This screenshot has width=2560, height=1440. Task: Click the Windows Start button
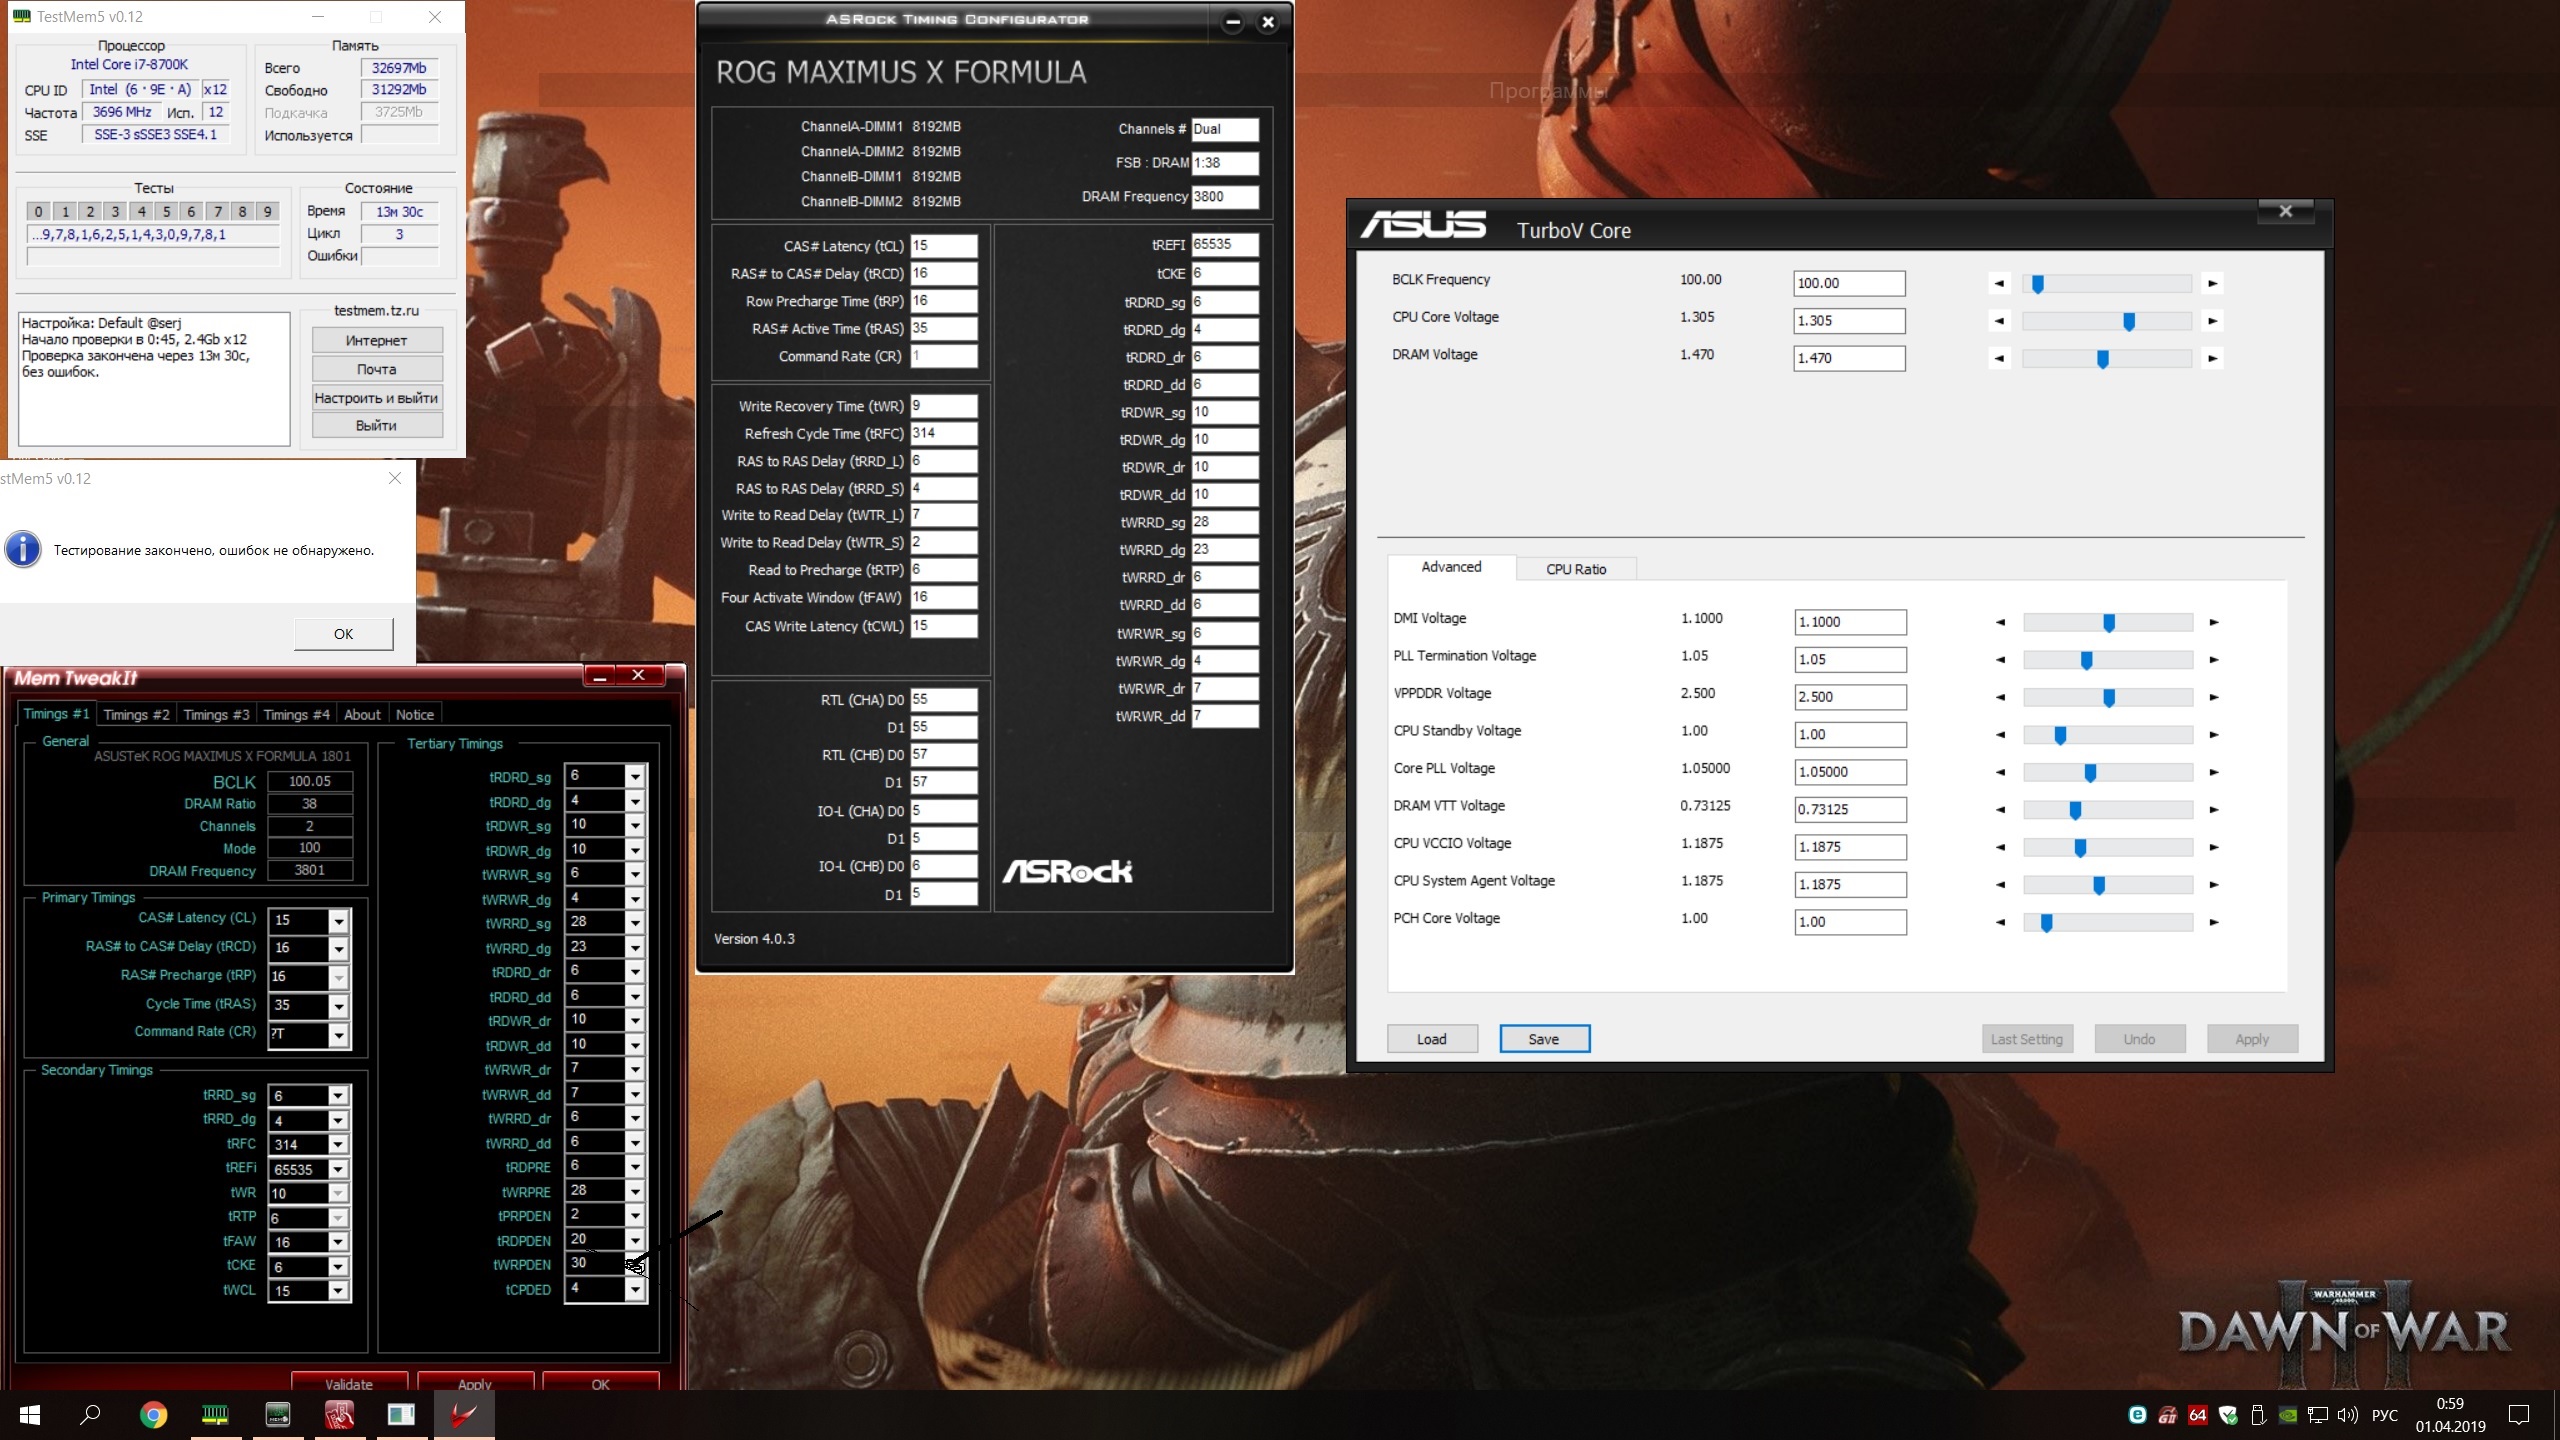tap(29, 1414)
